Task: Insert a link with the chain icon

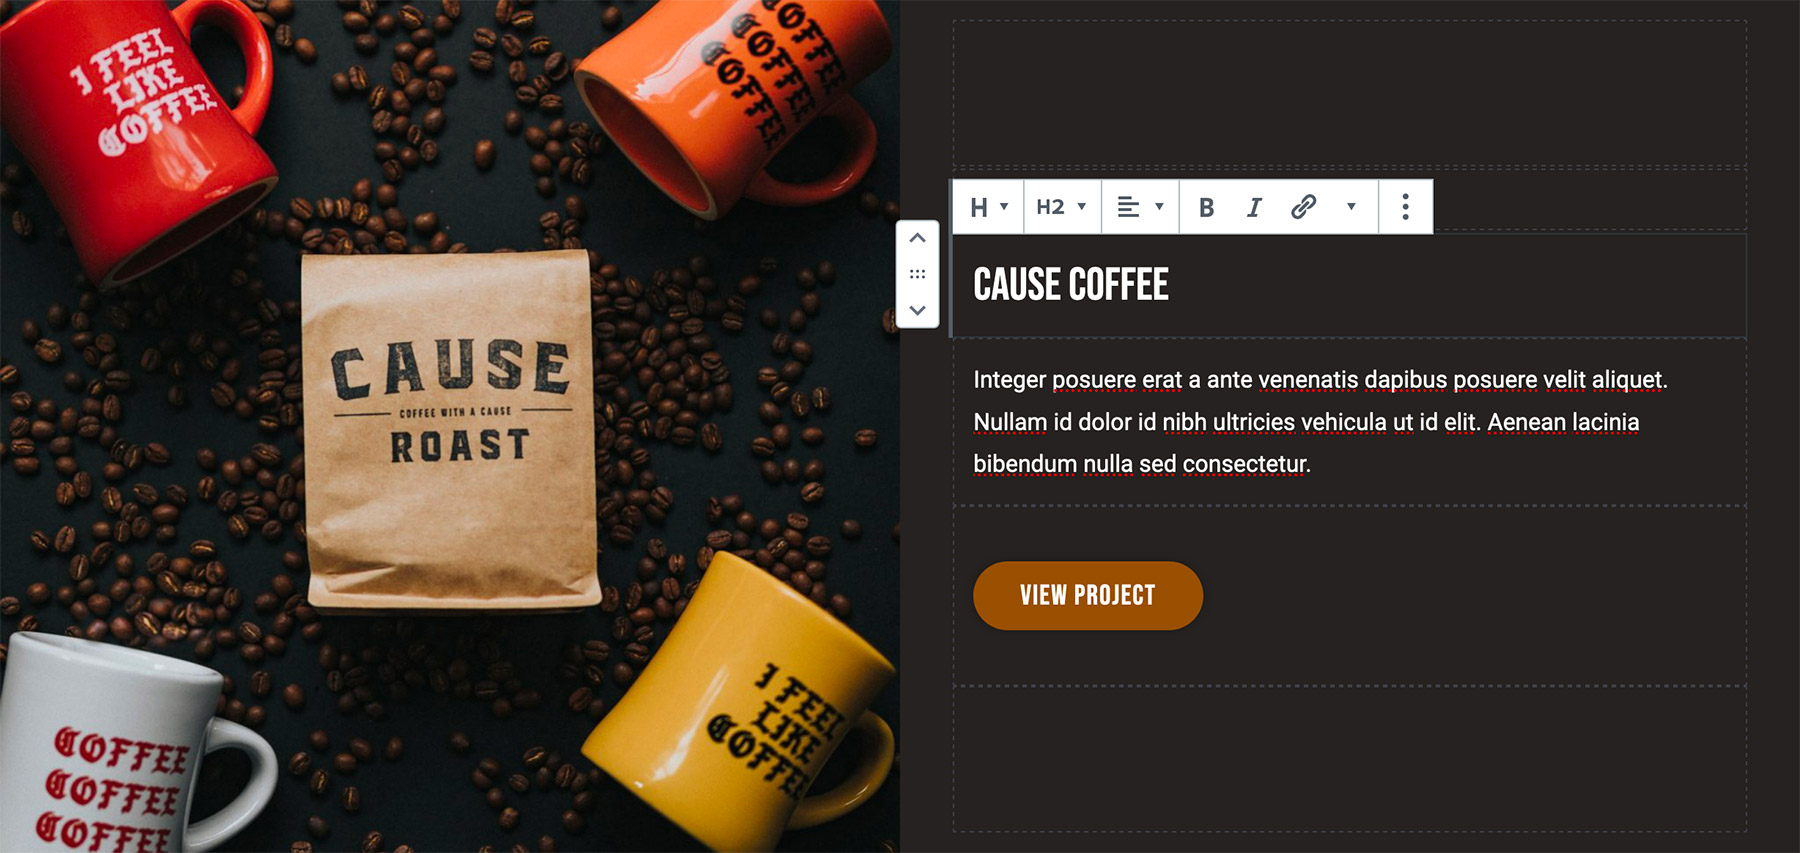Action: pyautogui.click(x=1303, y=207)
